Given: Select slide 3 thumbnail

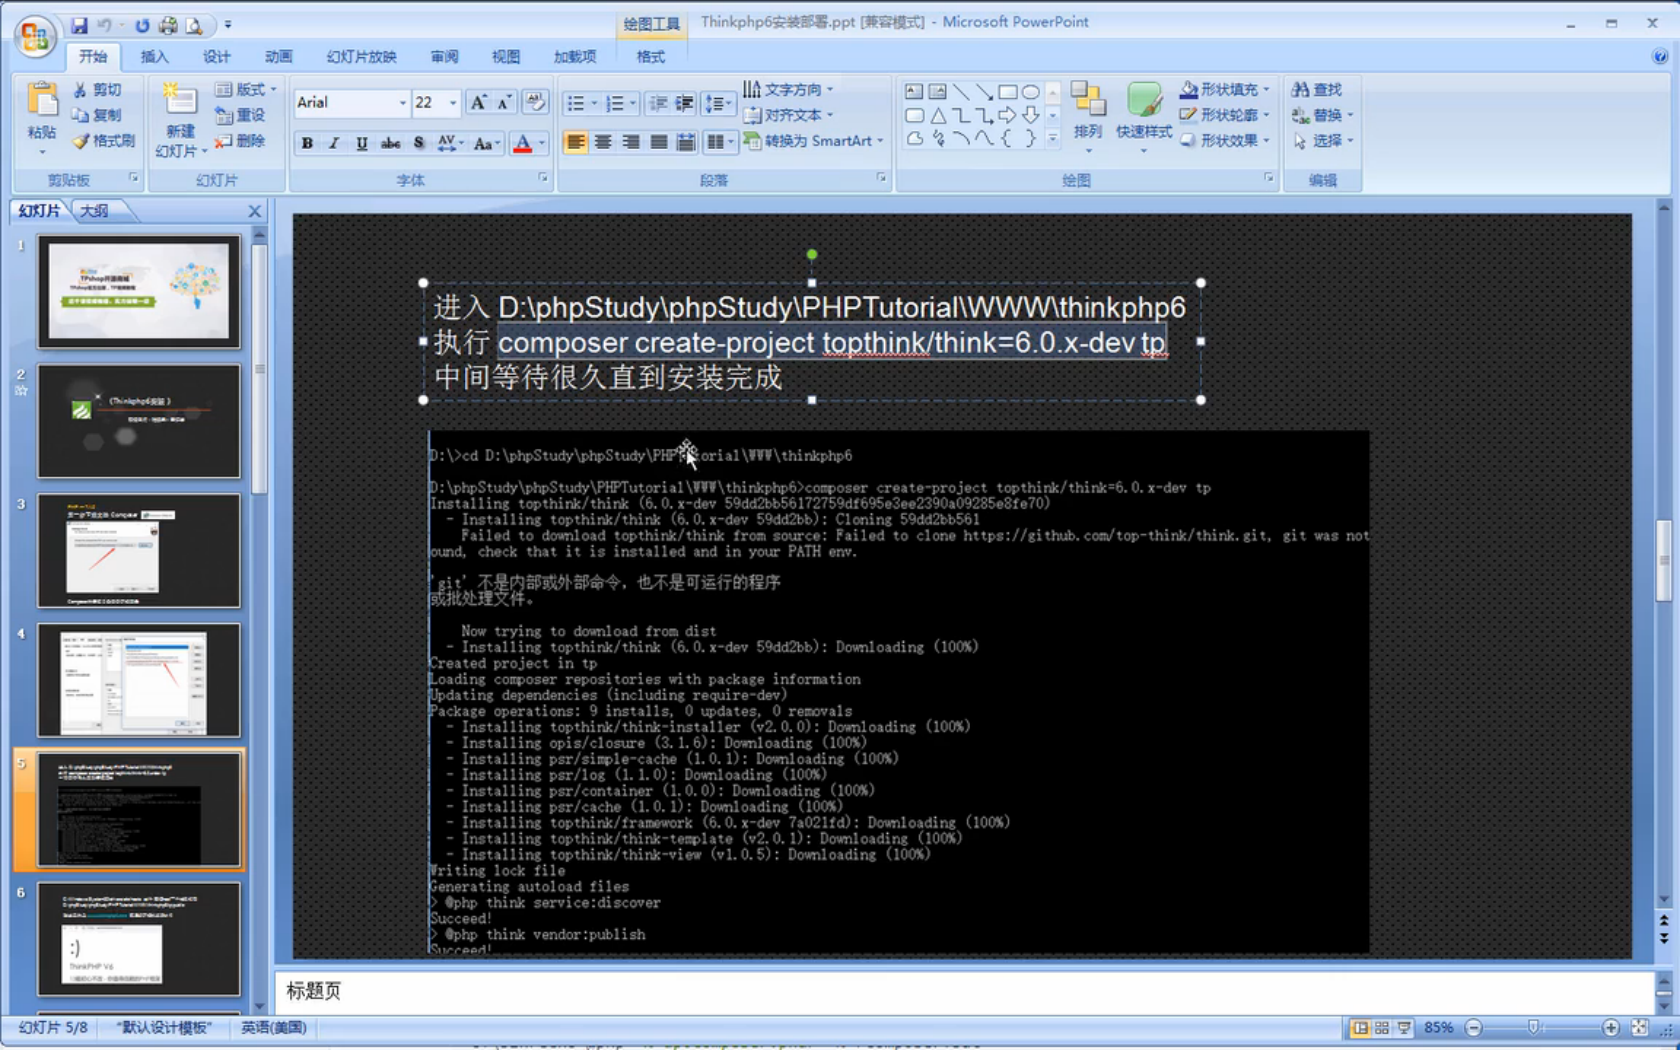Looking at the screenshot, I should tap(139, 551).
